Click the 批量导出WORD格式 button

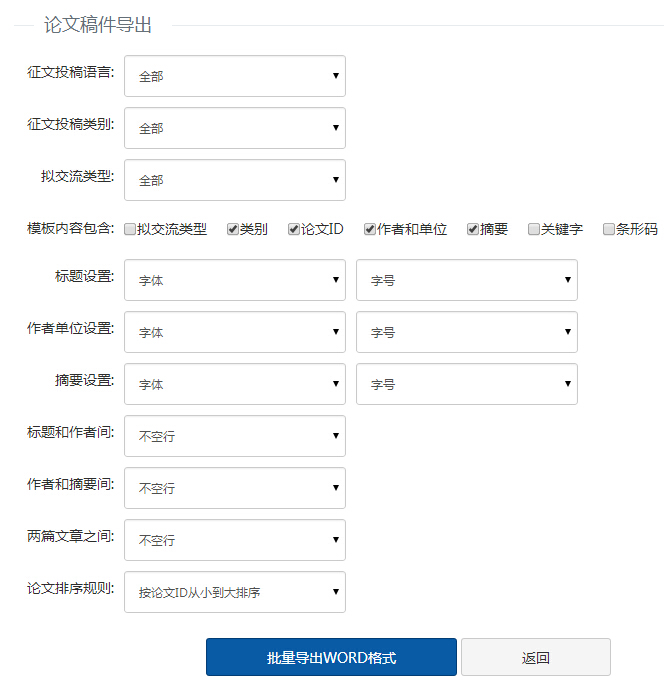(331, 657)
